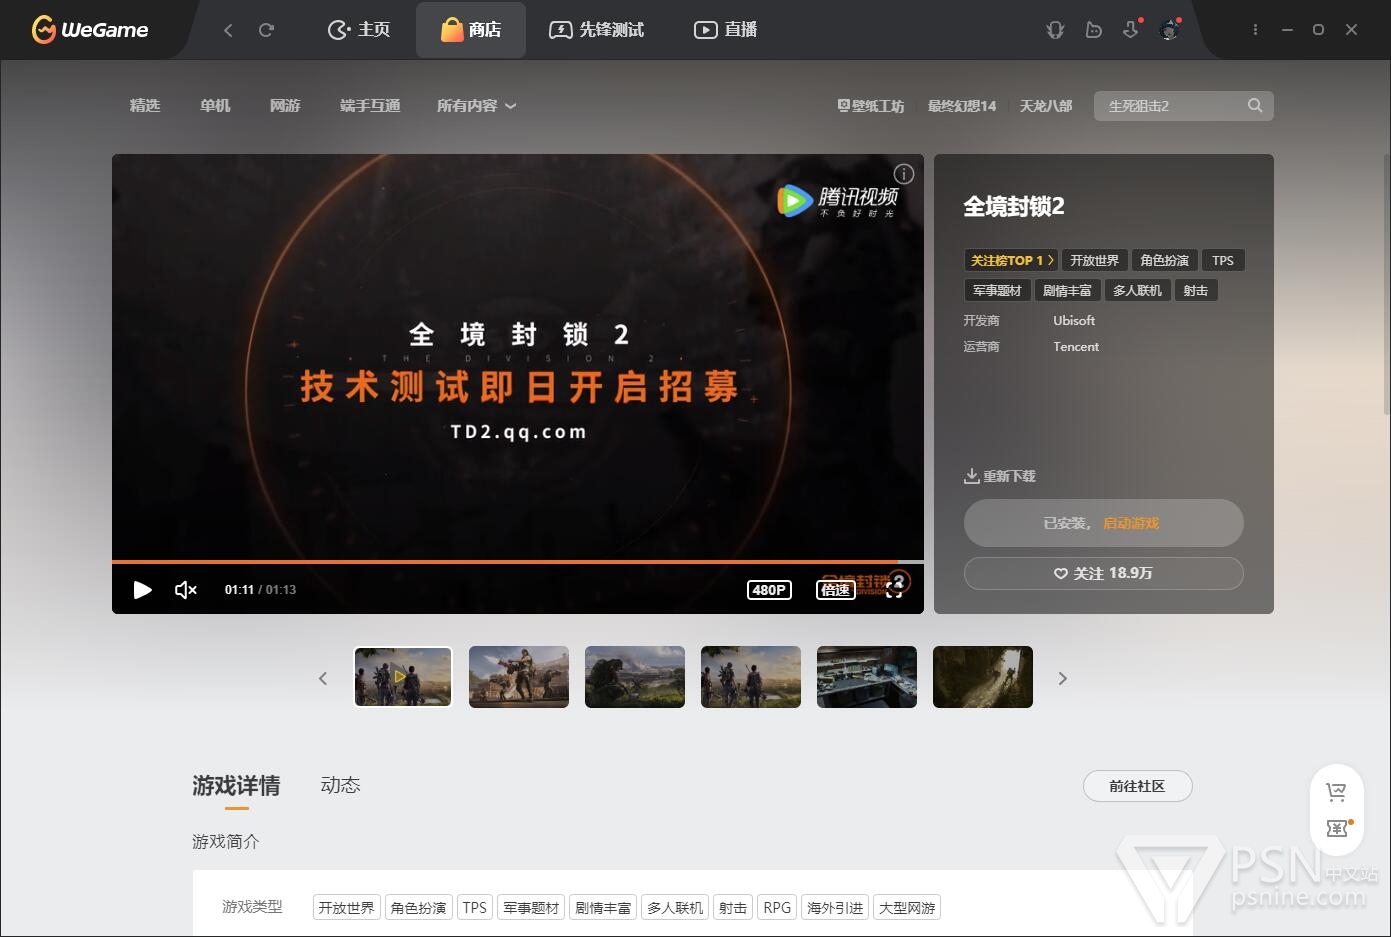This screenshot has width=1391, height=937.
Task: Switch to the 动态 tab
Action: pos(340,786)
